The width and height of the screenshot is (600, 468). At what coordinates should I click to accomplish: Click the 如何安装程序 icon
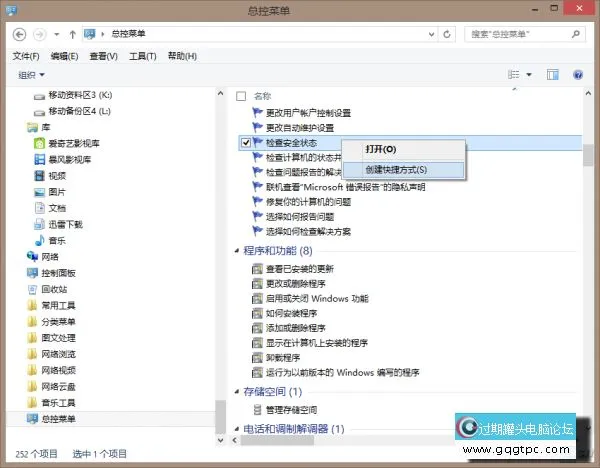pos(257,313)
